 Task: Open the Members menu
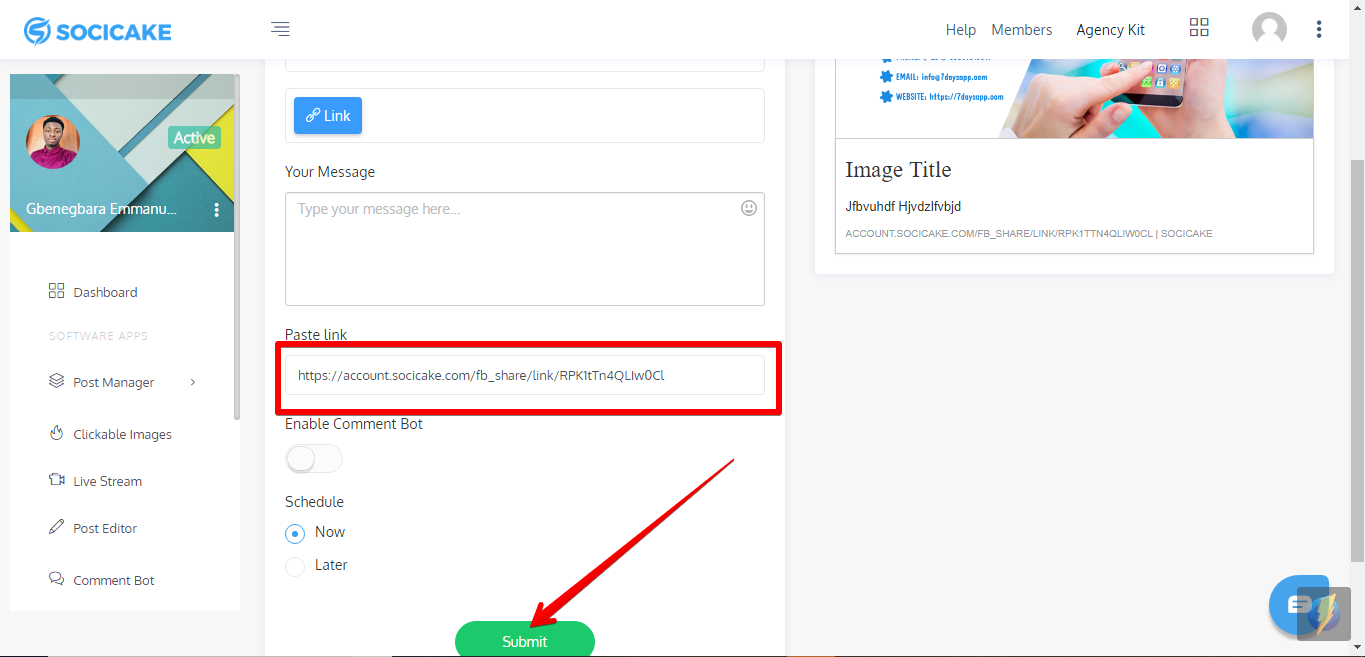1022,30
